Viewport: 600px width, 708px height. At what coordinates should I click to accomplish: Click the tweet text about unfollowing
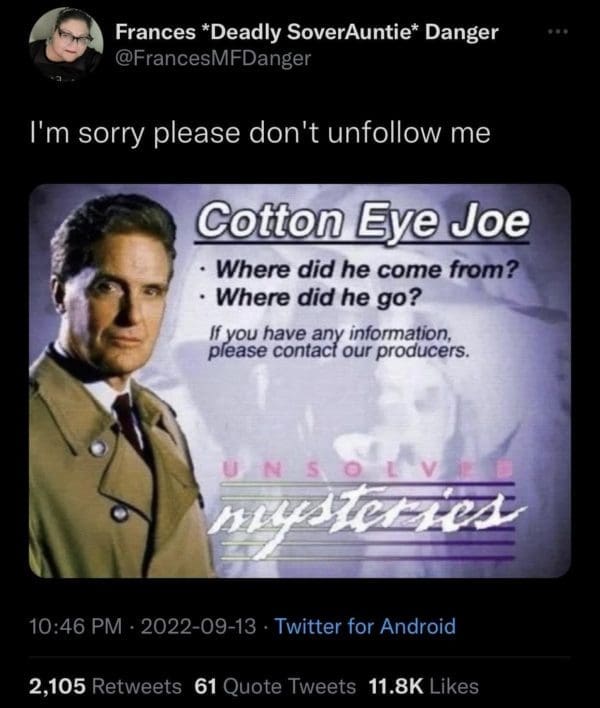click(260, 133)
